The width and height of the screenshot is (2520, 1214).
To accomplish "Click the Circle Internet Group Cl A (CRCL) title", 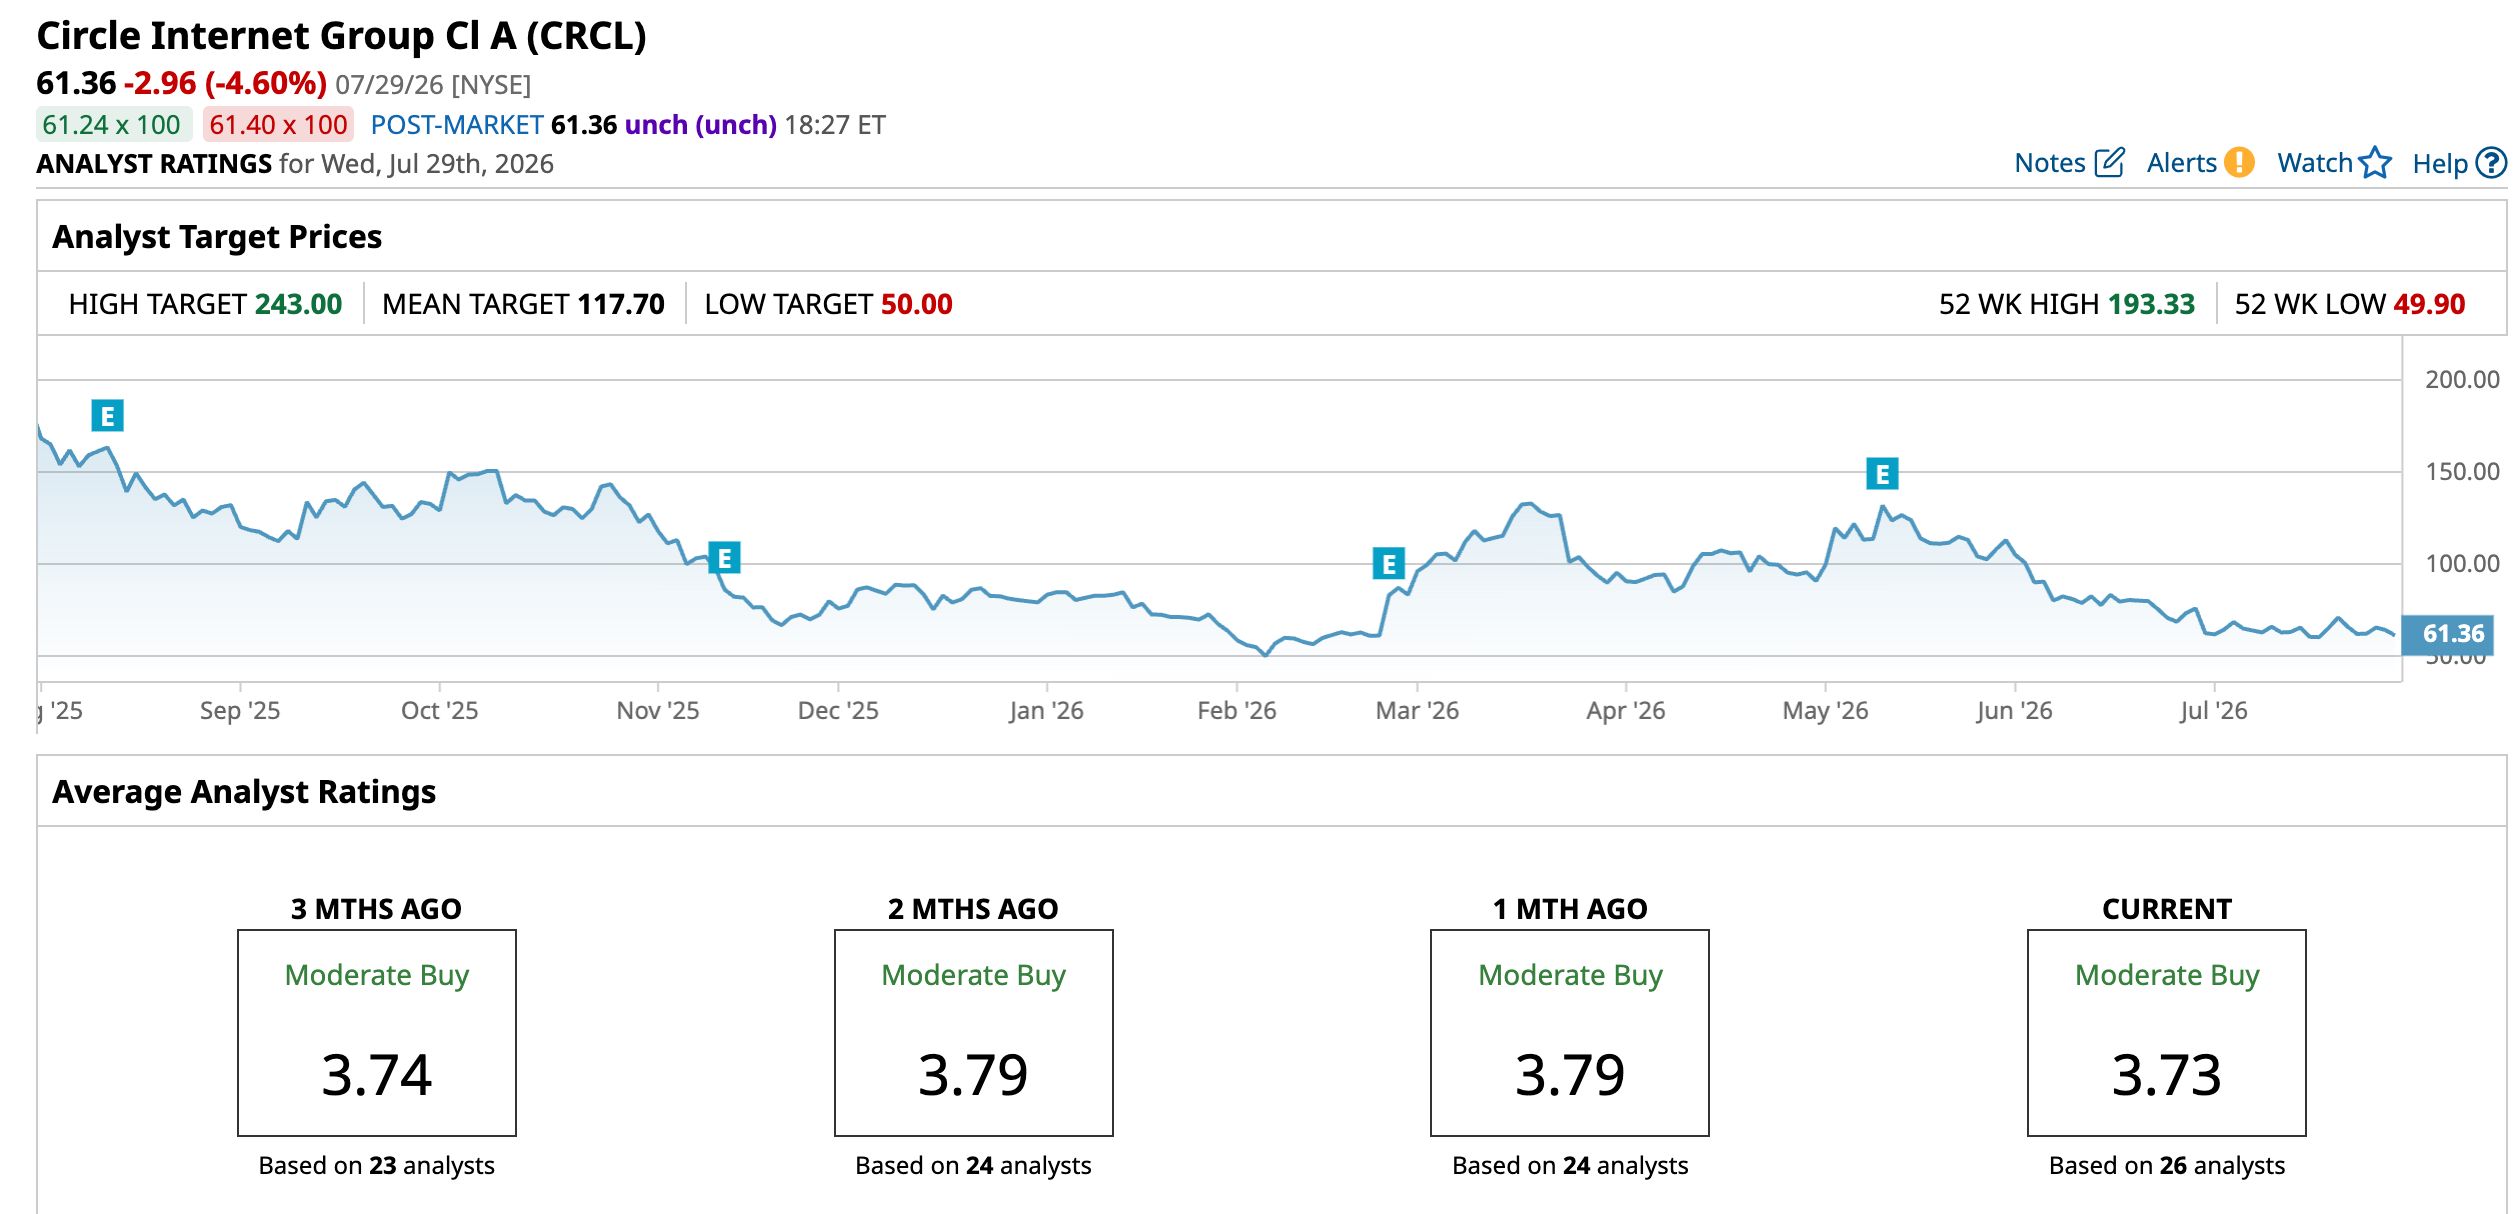I will pyautogui.click(x=342, y=36).
